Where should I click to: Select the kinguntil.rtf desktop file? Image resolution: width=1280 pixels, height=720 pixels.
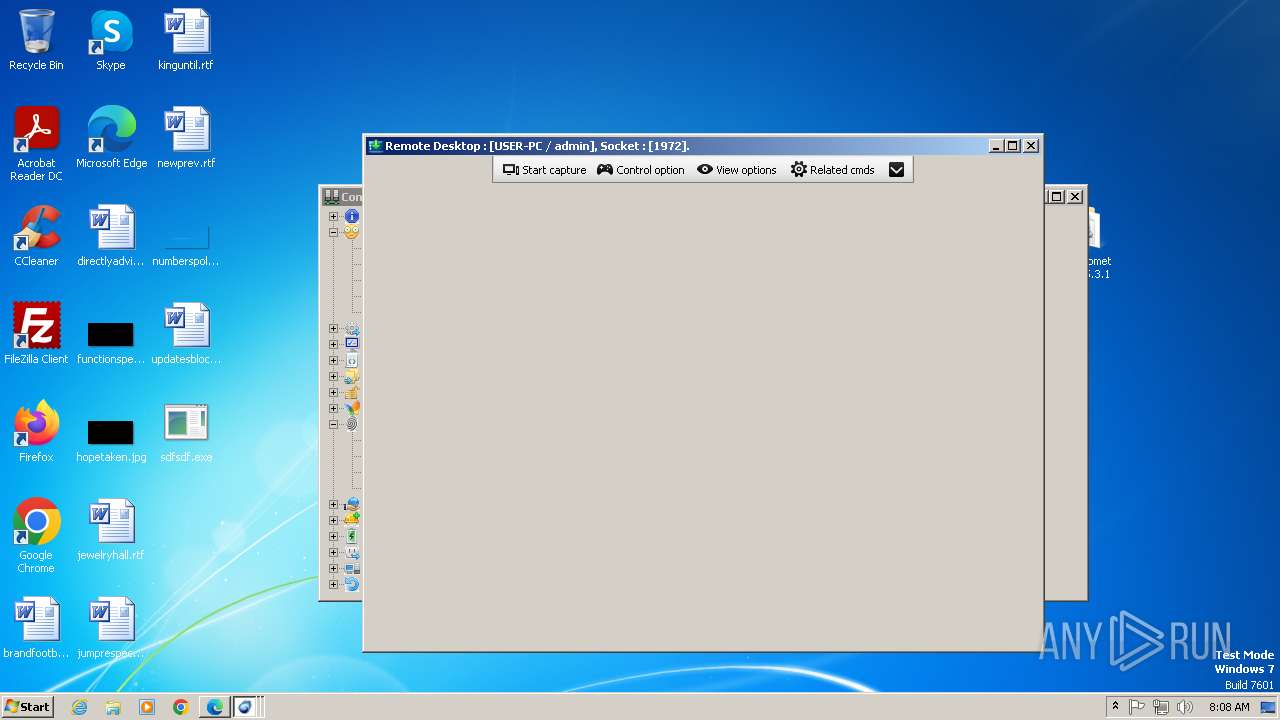pyautogui.click(x=186, y=40)
